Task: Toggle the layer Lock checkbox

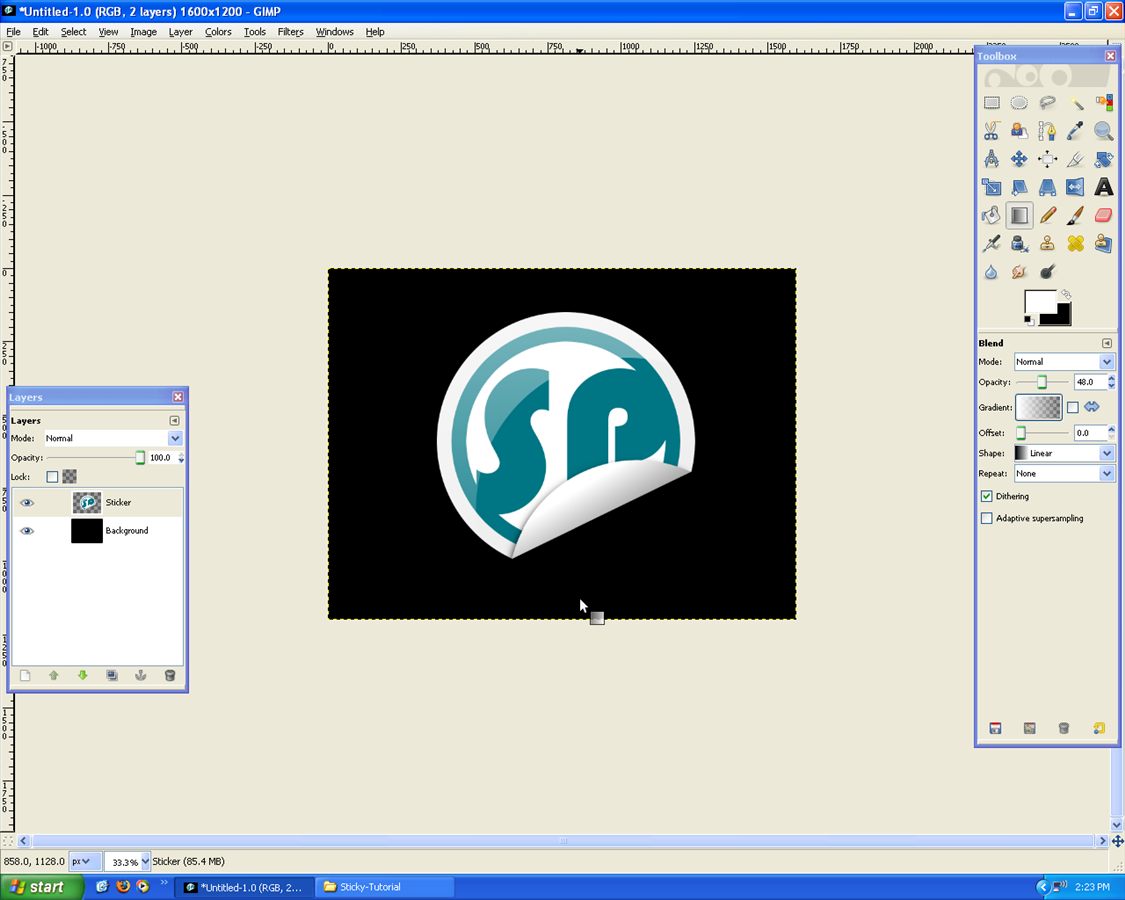Action: [52, 477]
